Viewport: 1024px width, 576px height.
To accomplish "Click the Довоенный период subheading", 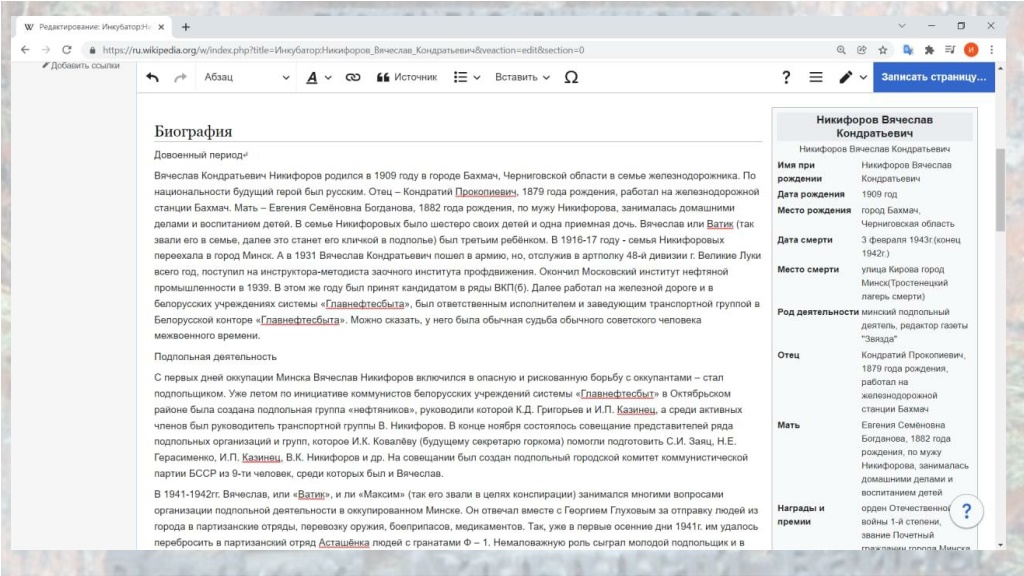I will 199,155.
